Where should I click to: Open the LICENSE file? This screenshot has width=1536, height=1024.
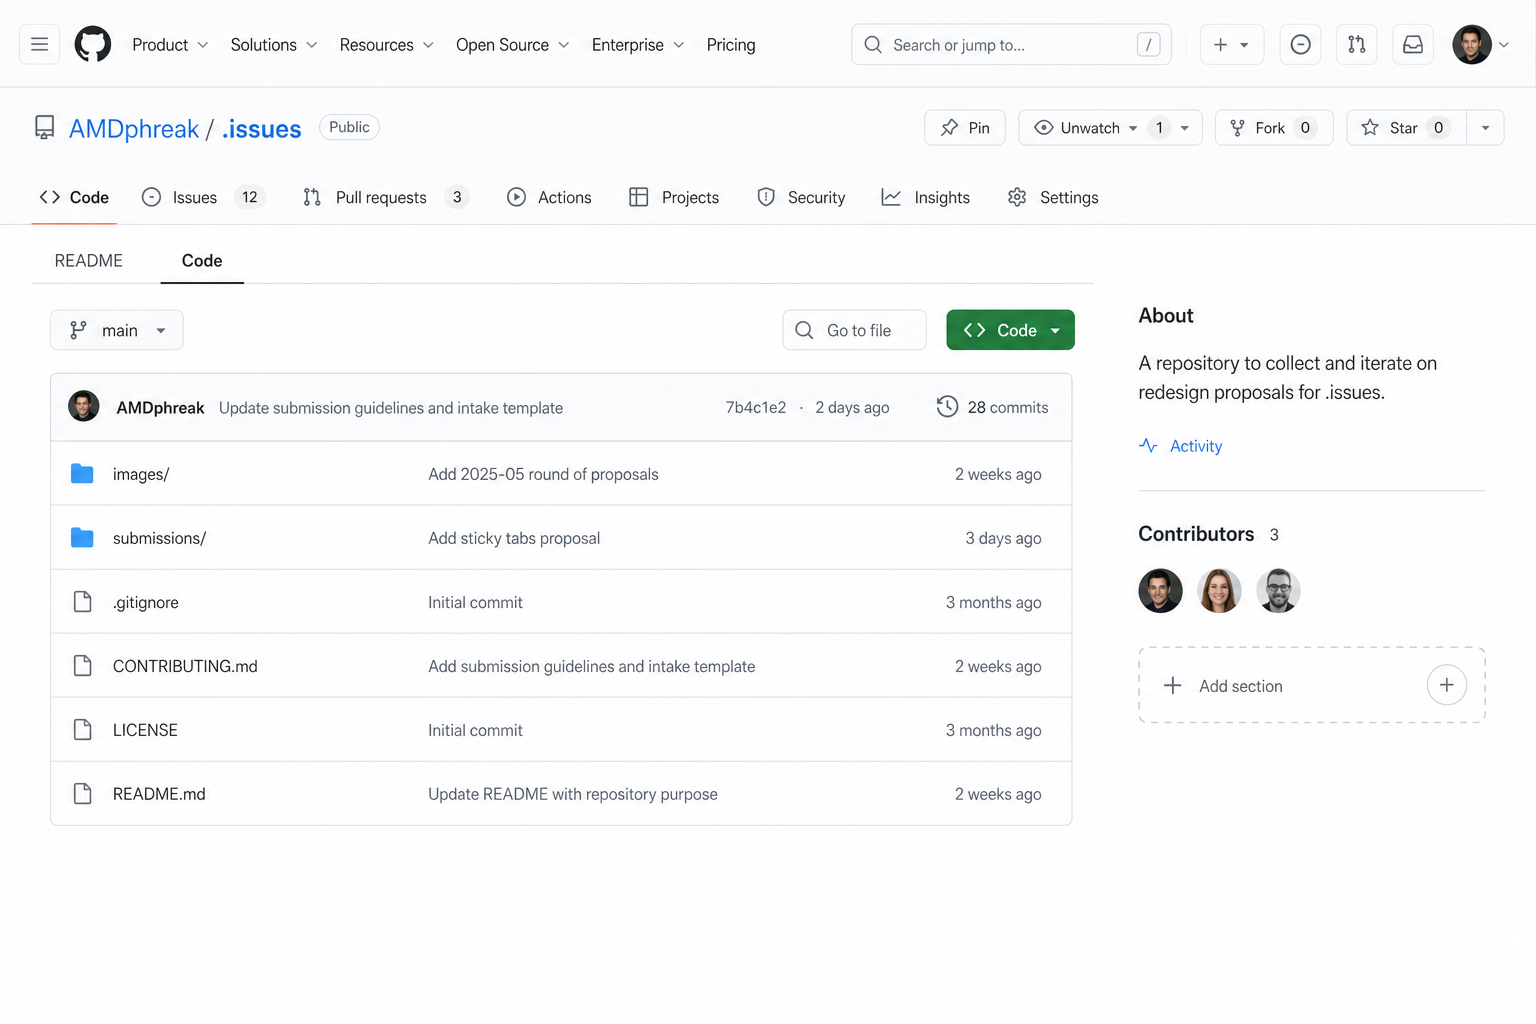[145, 730]
